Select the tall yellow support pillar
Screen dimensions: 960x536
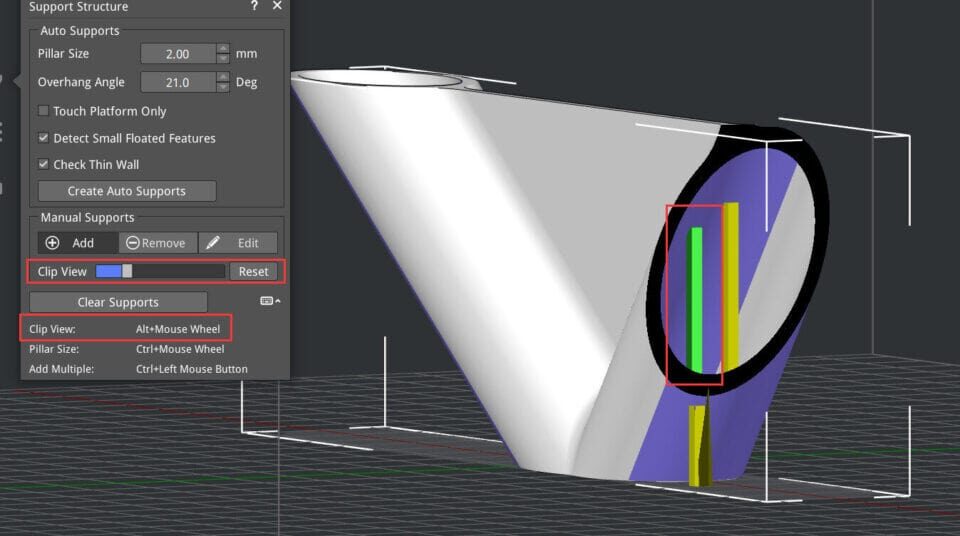click(x=731, y=285)
